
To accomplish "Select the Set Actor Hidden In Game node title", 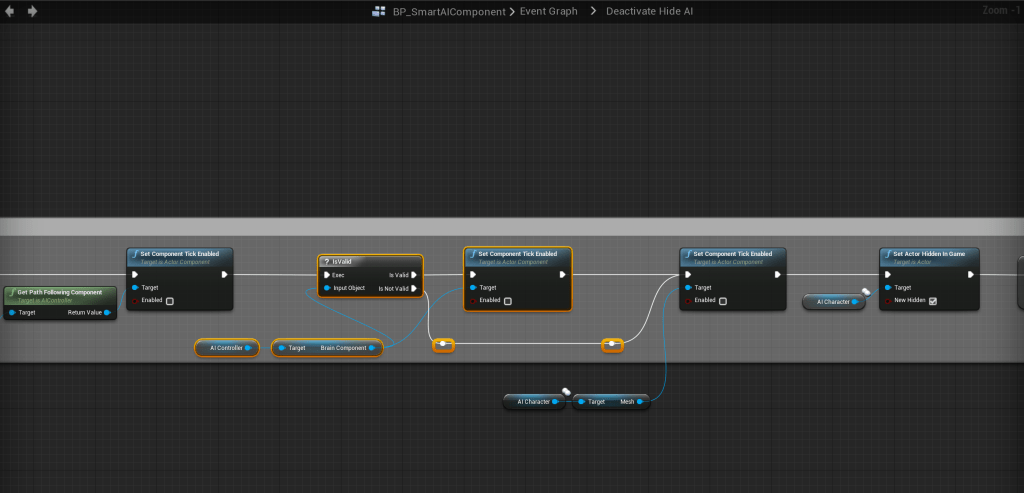I will (x=928, y=254).
